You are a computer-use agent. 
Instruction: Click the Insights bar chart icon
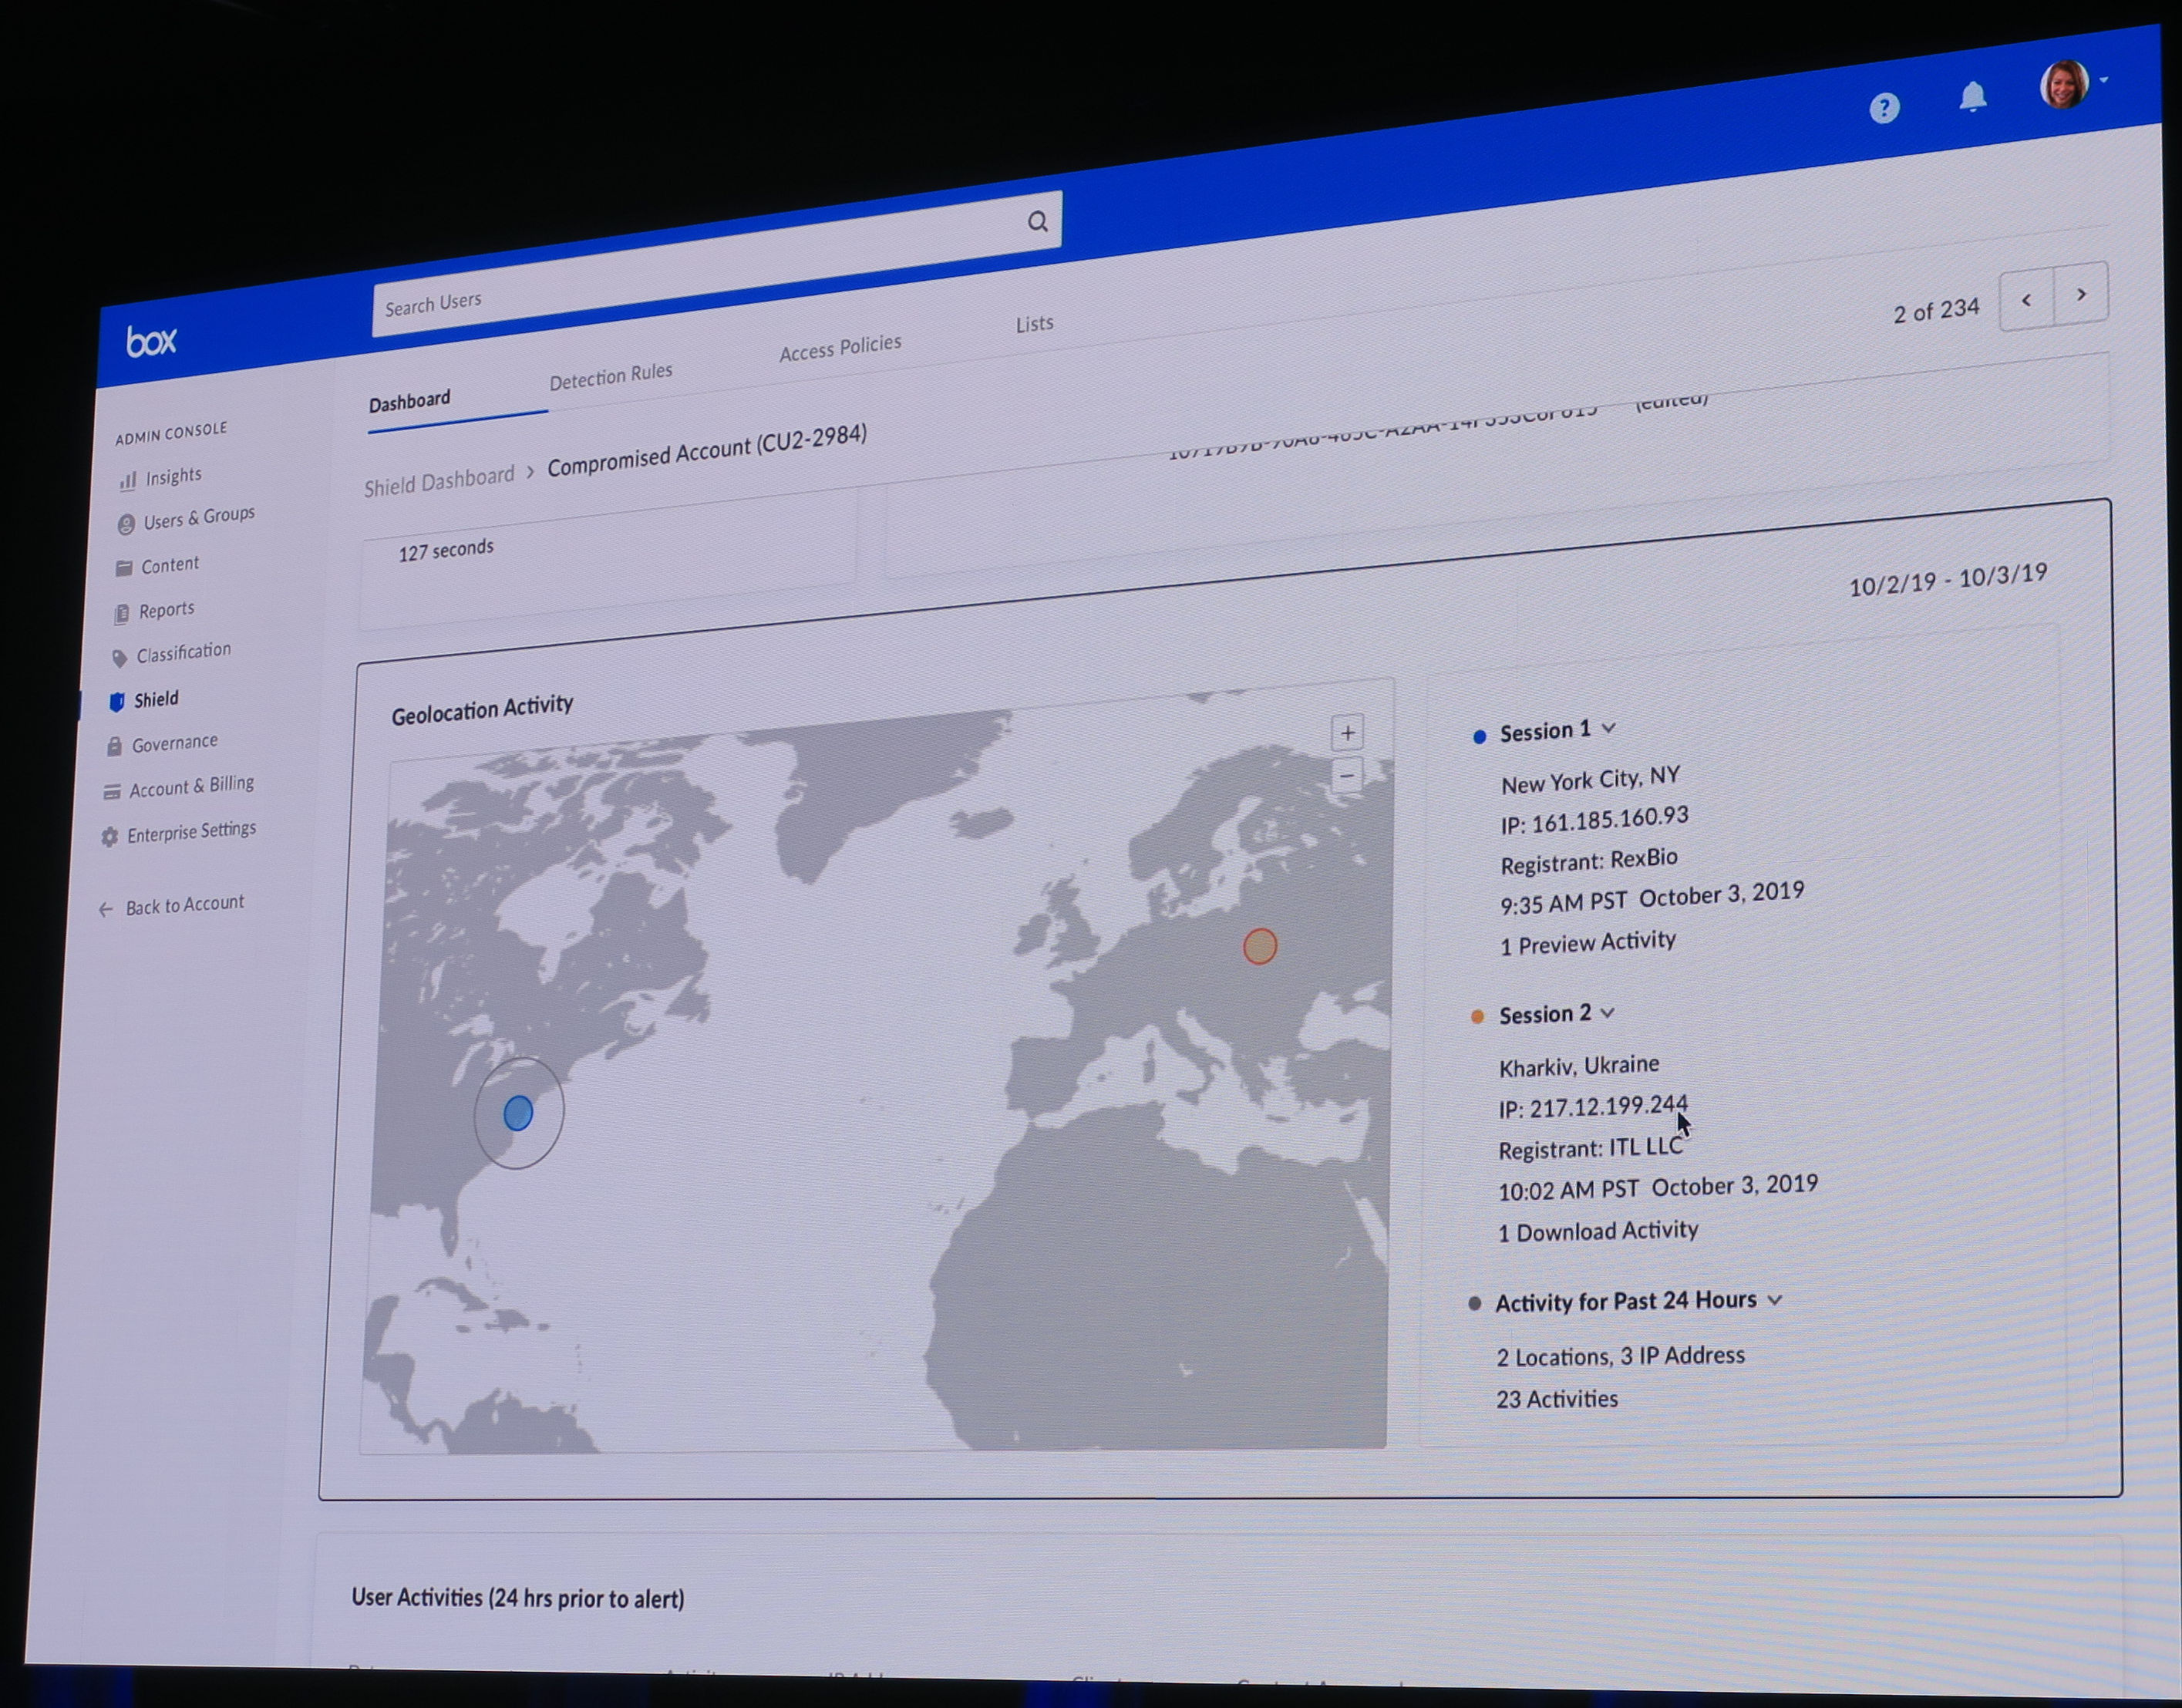point(128,481)
